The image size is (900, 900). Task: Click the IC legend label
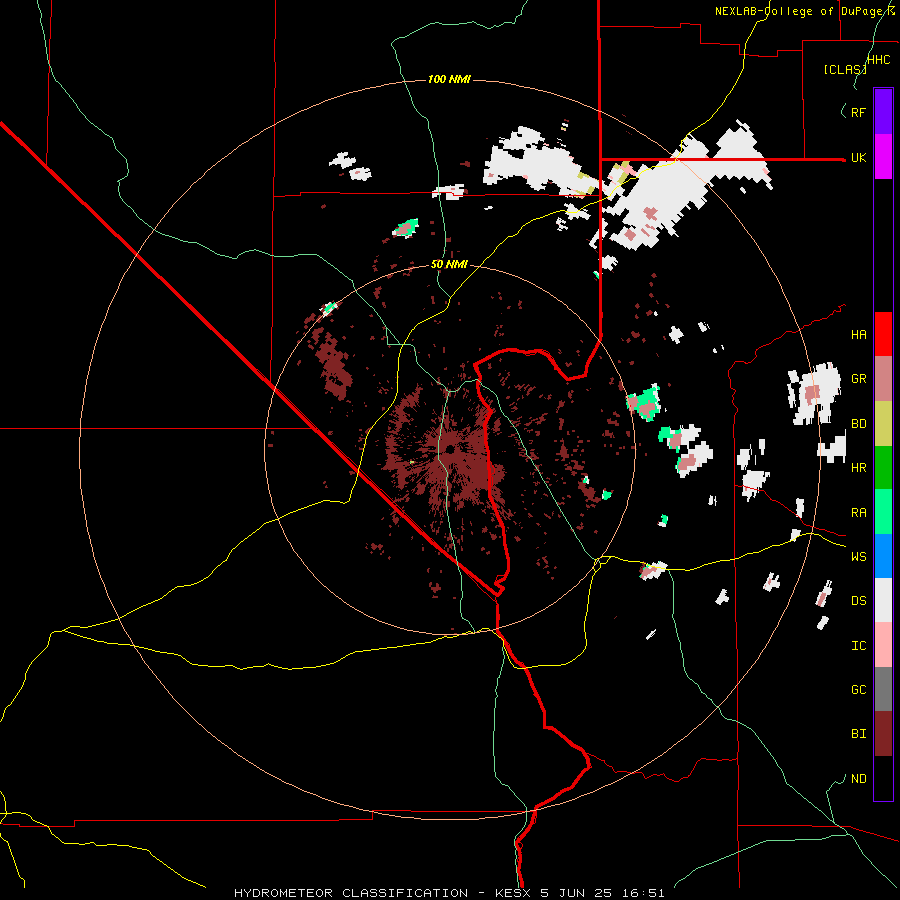pyautogui.click(x=858, y=645)
